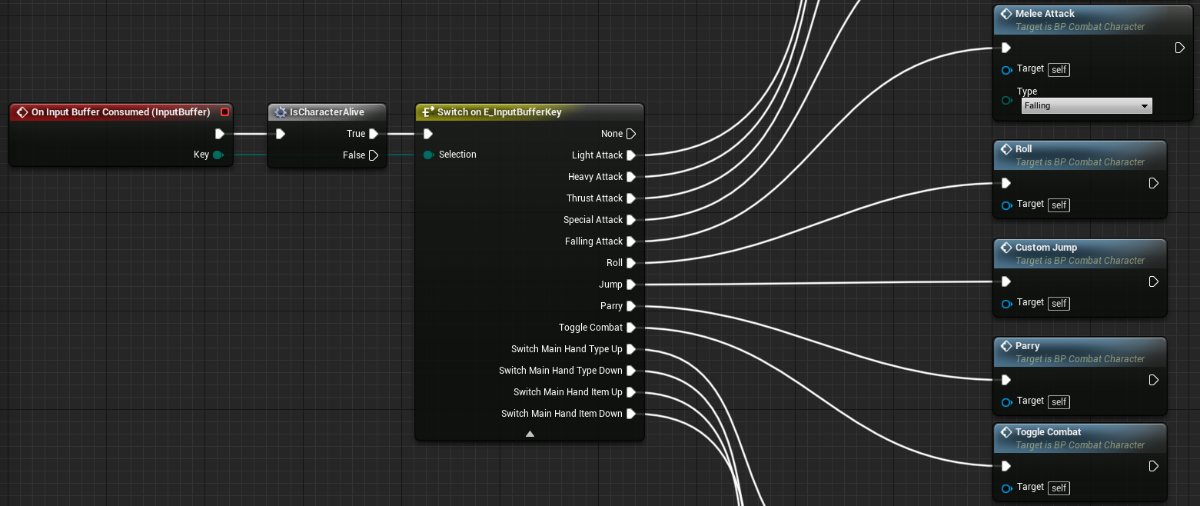Select the On Input Buffer Consumed event header
The image size is (1200, 506).
click(x=120, y=112)
